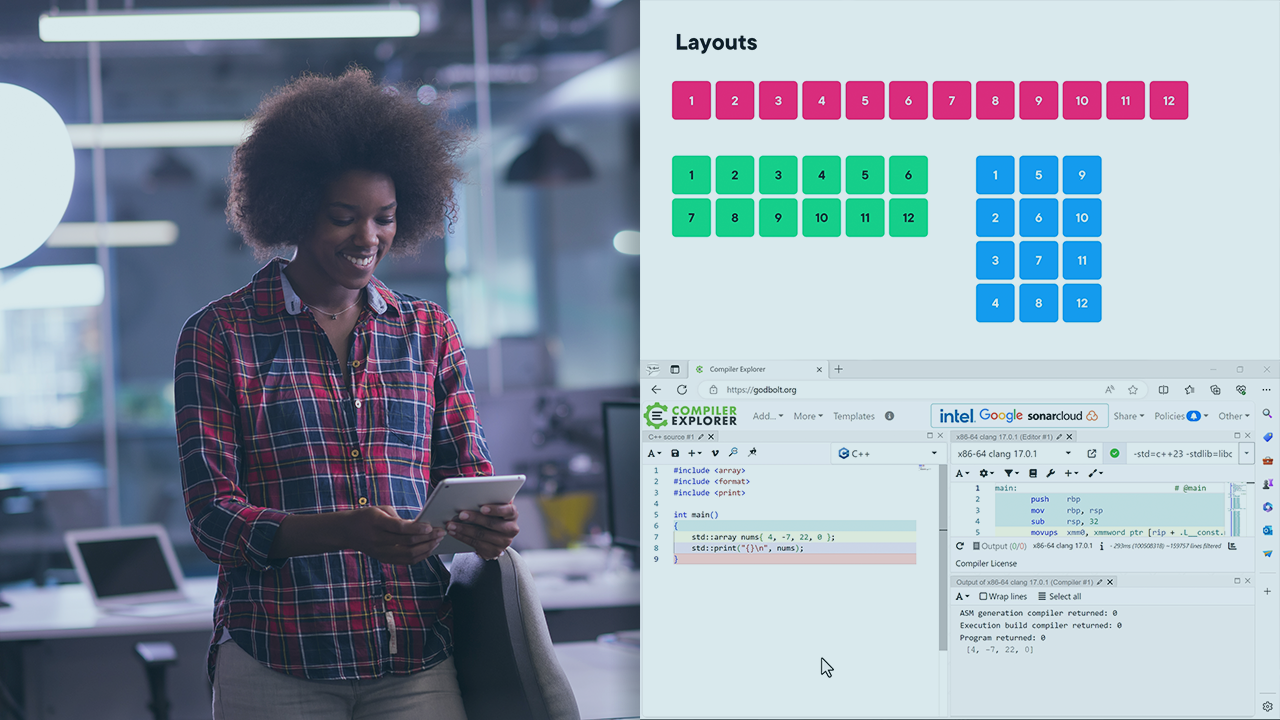Click the save source code icon

(x=675, y=453)
